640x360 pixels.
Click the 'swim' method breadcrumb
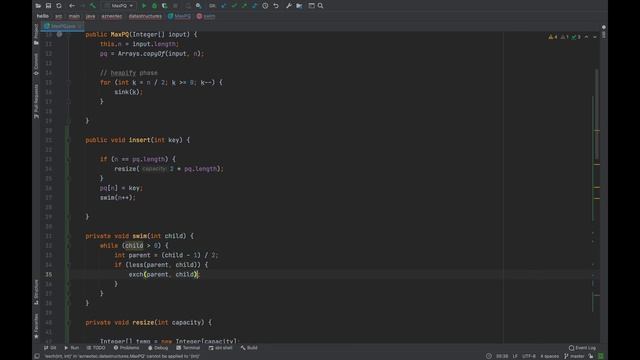pyautogui.click(x=206, y=16)
